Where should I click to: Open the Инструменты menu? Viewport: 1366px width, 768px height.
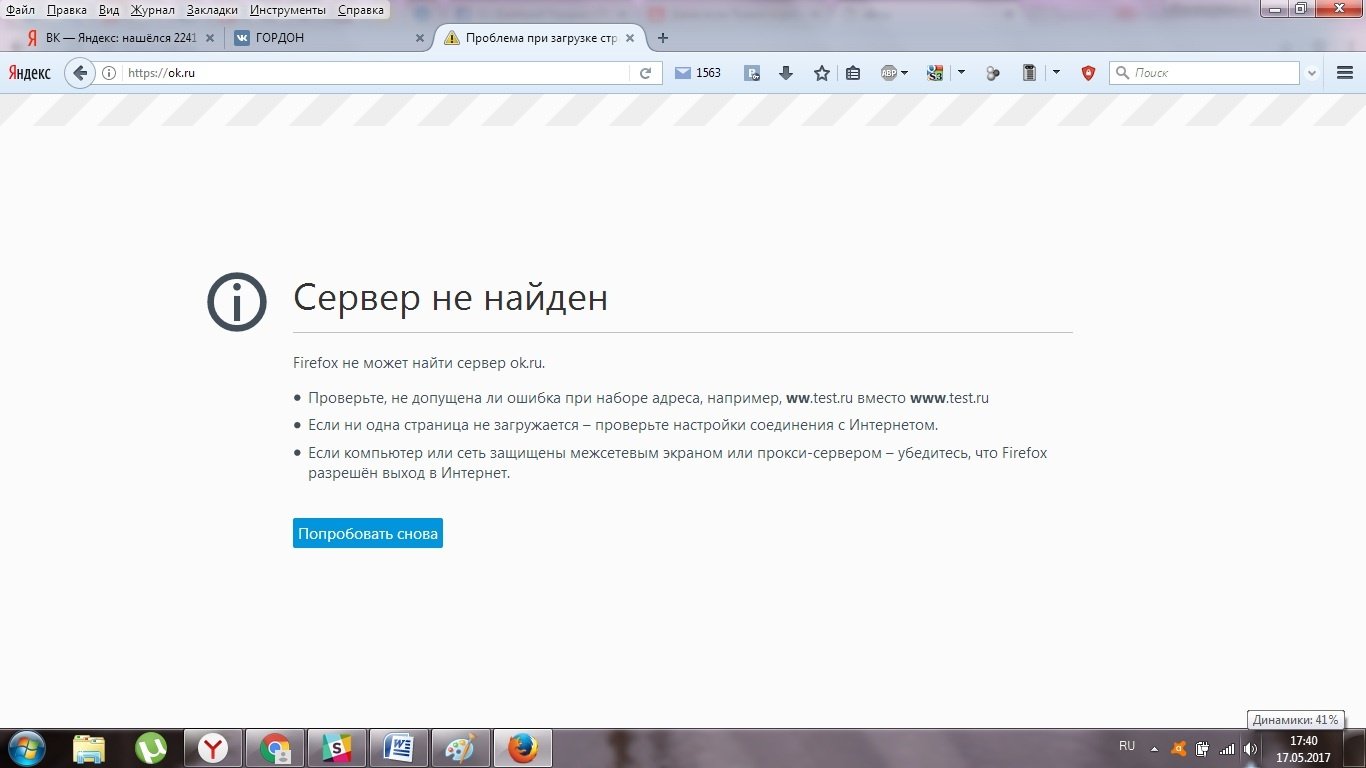pos(288,10)
